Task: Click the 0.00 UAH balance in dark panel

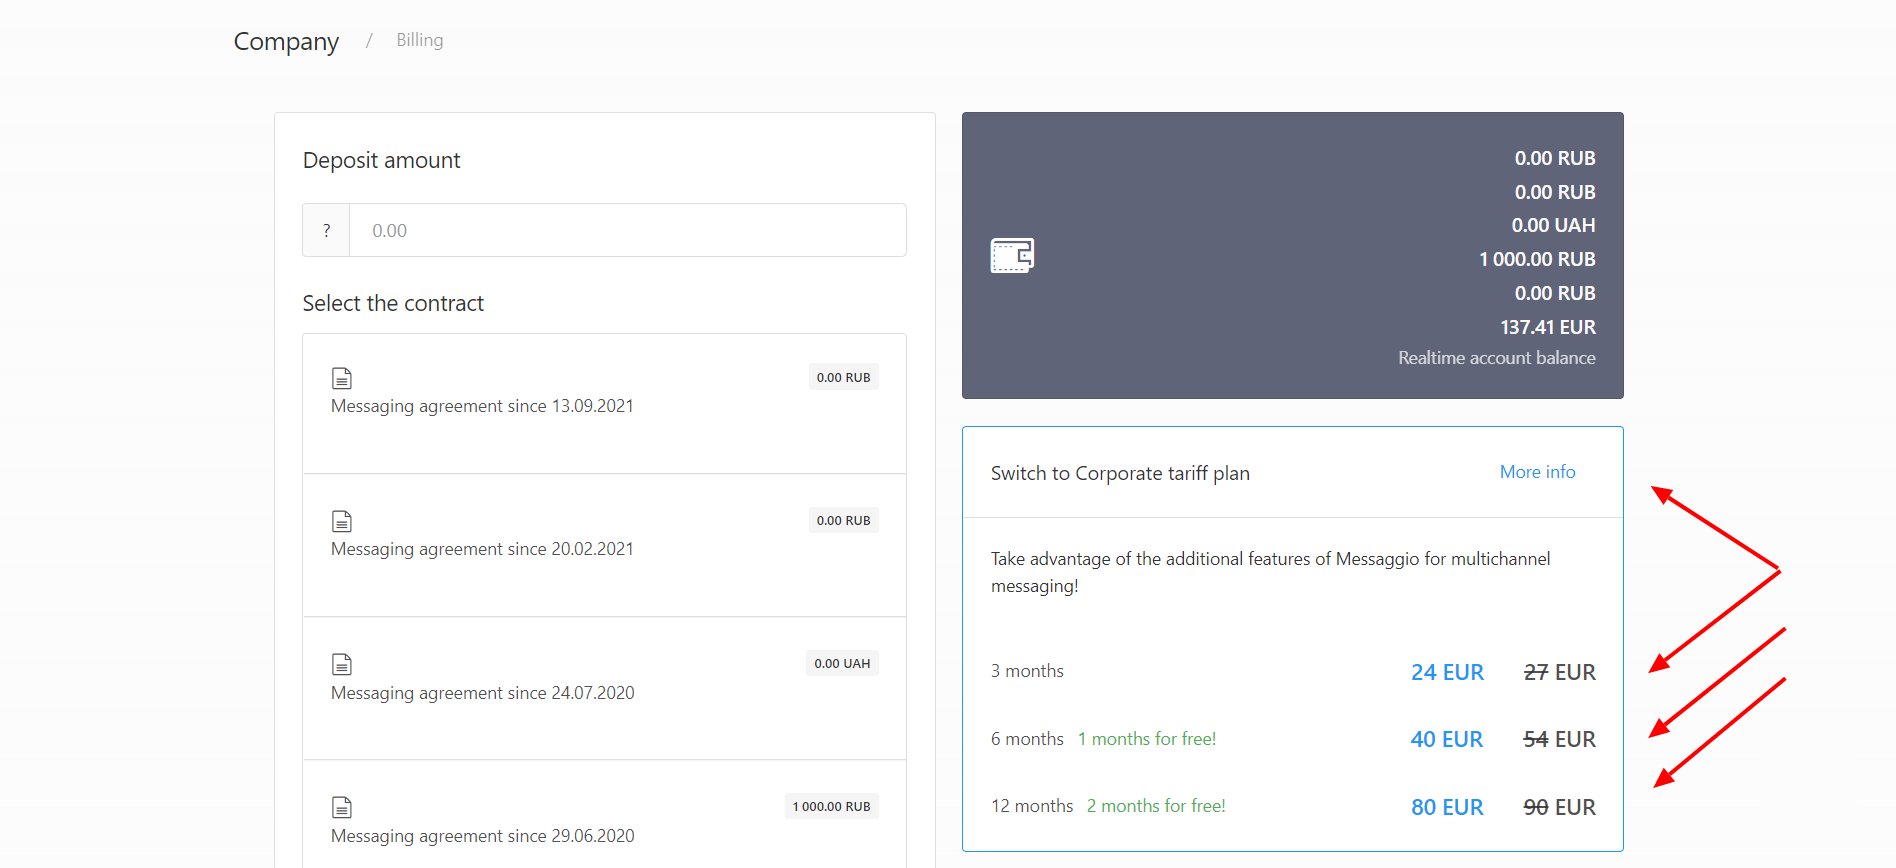Action: (x=1553, y=225)
